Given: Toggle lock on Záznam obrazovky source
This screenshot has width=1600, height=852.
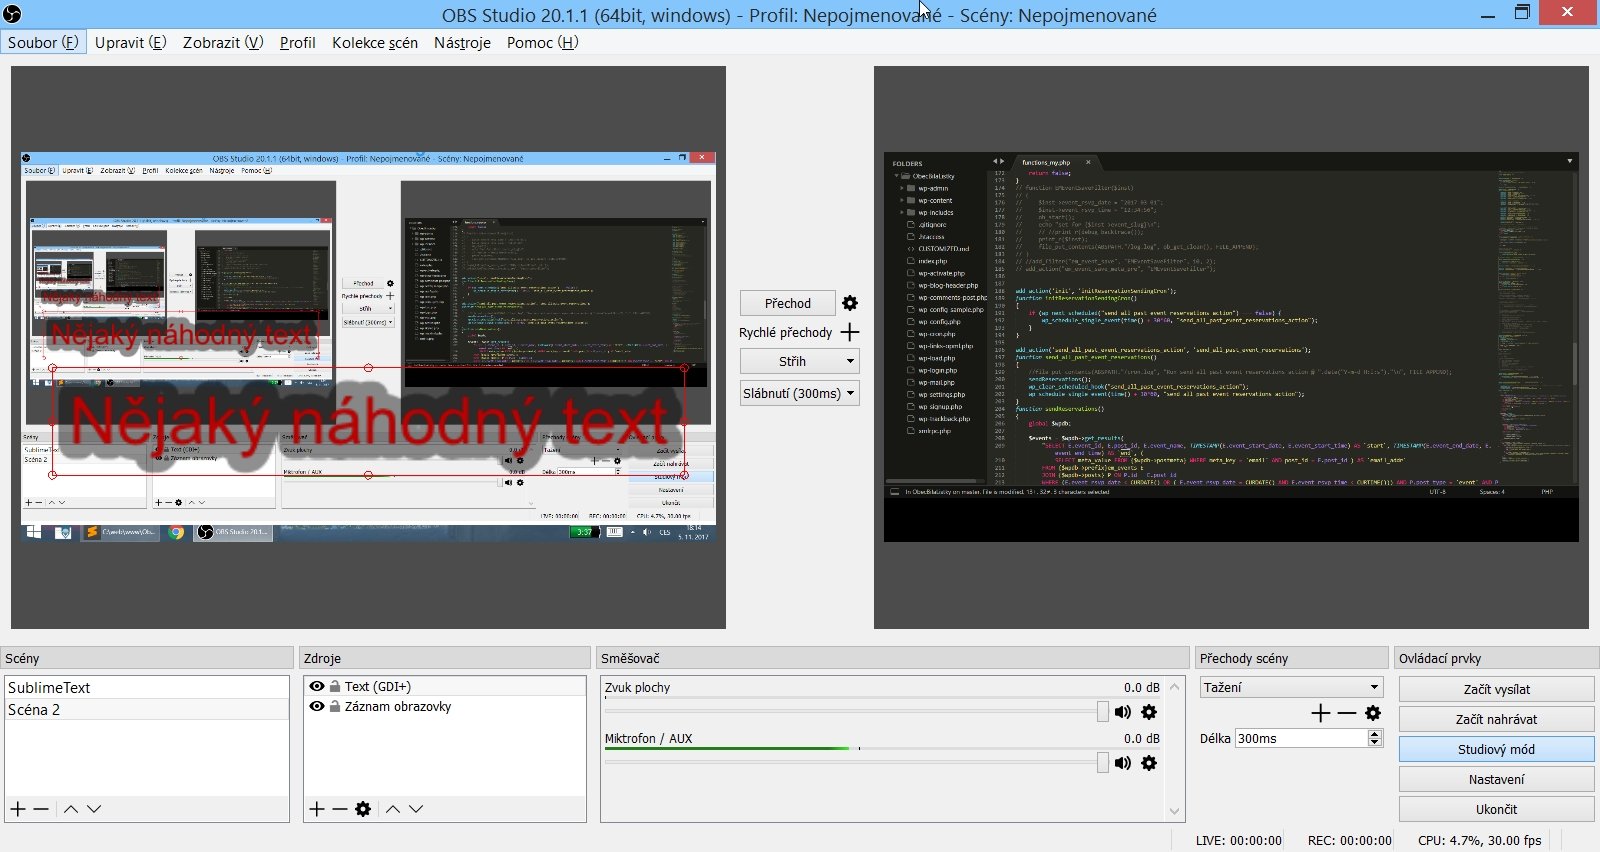Looking at the screenshot, I should click(335, 706).
